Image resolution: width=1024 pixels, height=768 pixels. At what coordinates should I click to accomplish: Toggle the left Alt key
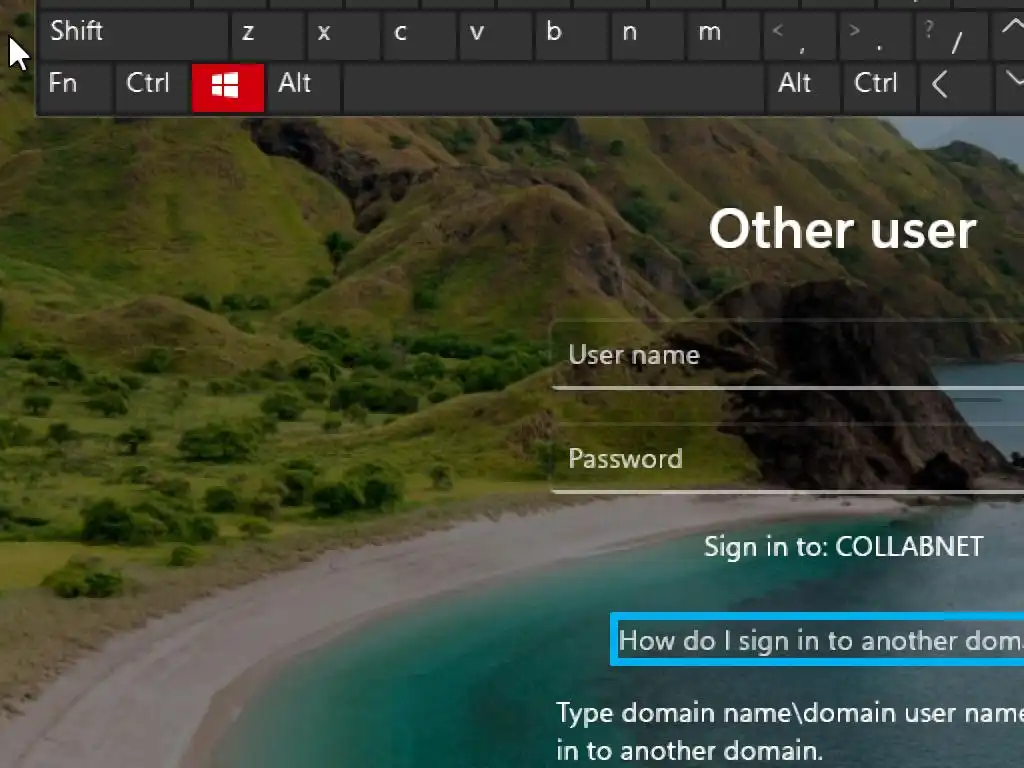pyautogui.click(x=304, y=88)
